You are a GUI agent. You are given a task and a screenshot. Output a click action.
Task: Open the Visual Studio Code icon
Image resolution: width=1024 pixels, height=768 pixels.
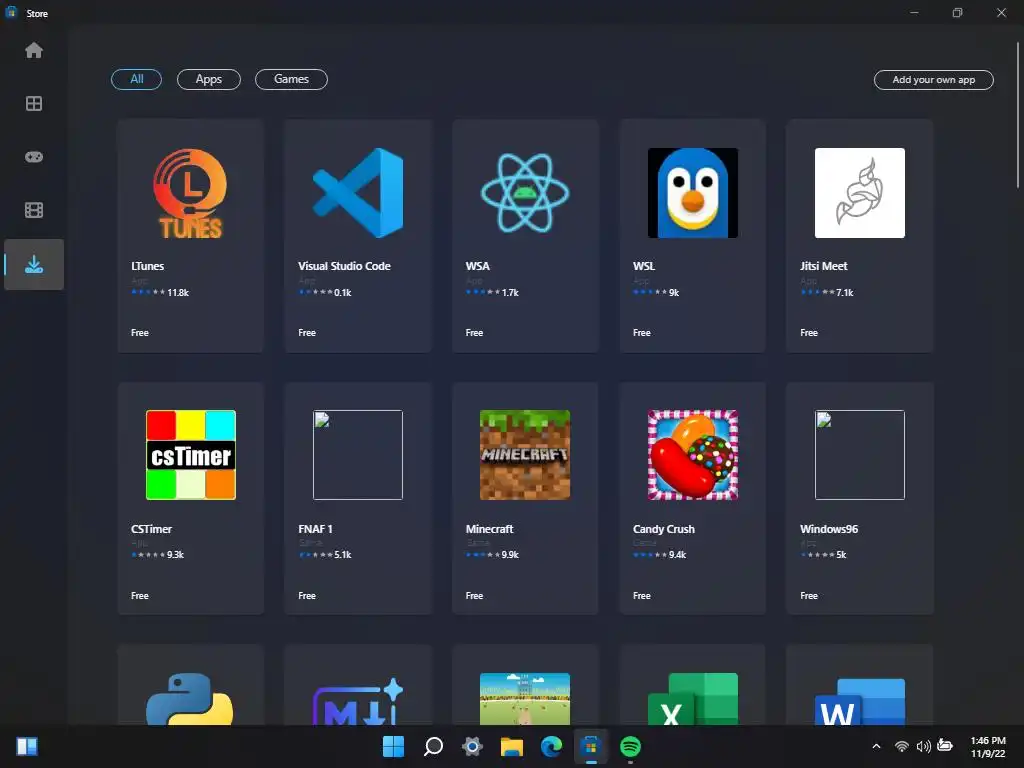(x=358, y=193)
